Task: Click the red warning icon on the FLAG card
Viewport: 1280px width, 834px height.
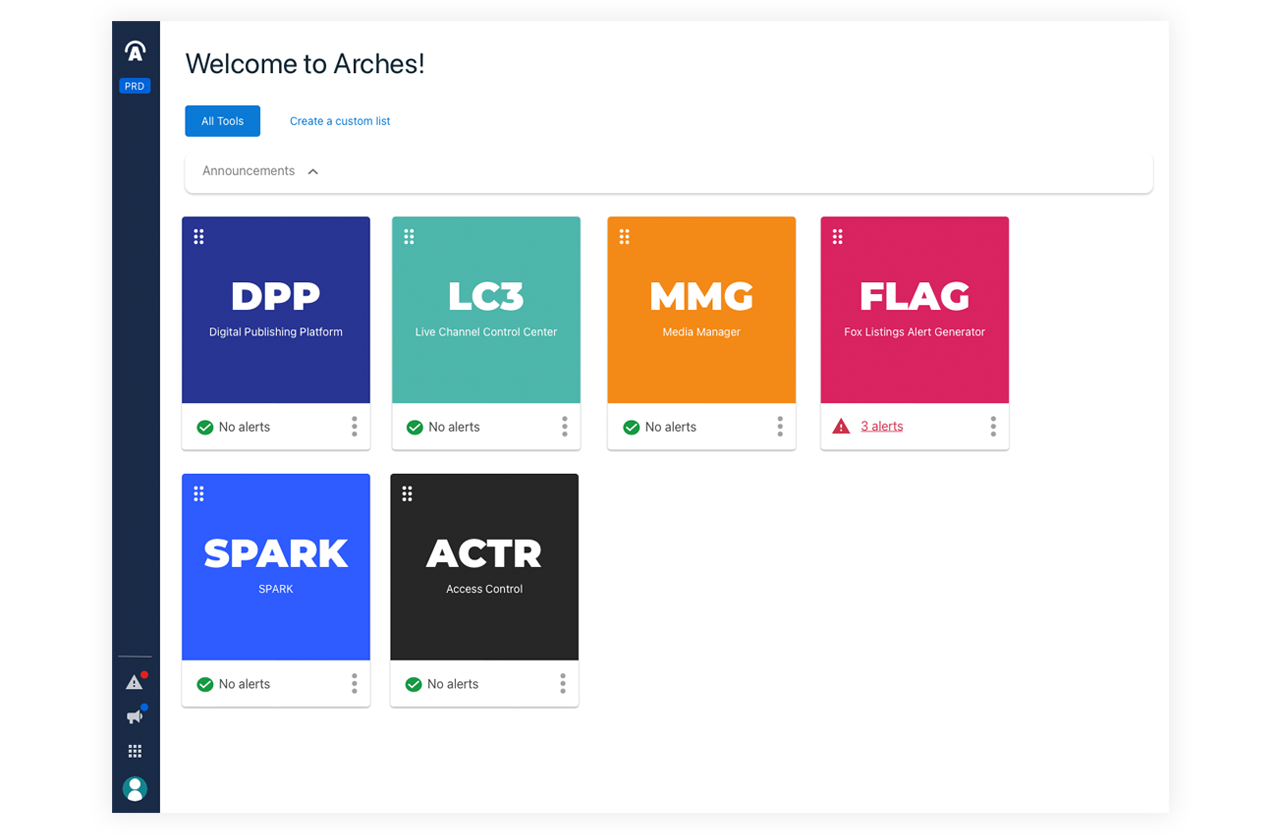Action: tap(841, 427)
